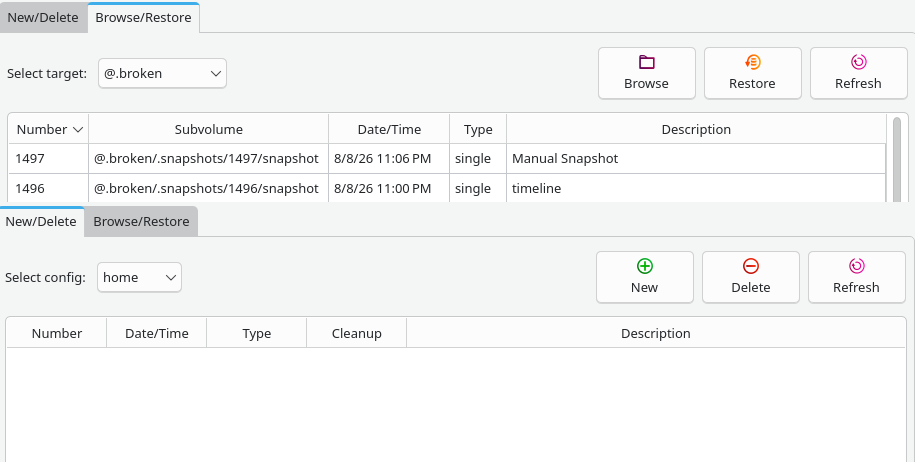Switch to New/Delete tab in upper pane
This screenshot has height=462, width=915.
(43, 18)
